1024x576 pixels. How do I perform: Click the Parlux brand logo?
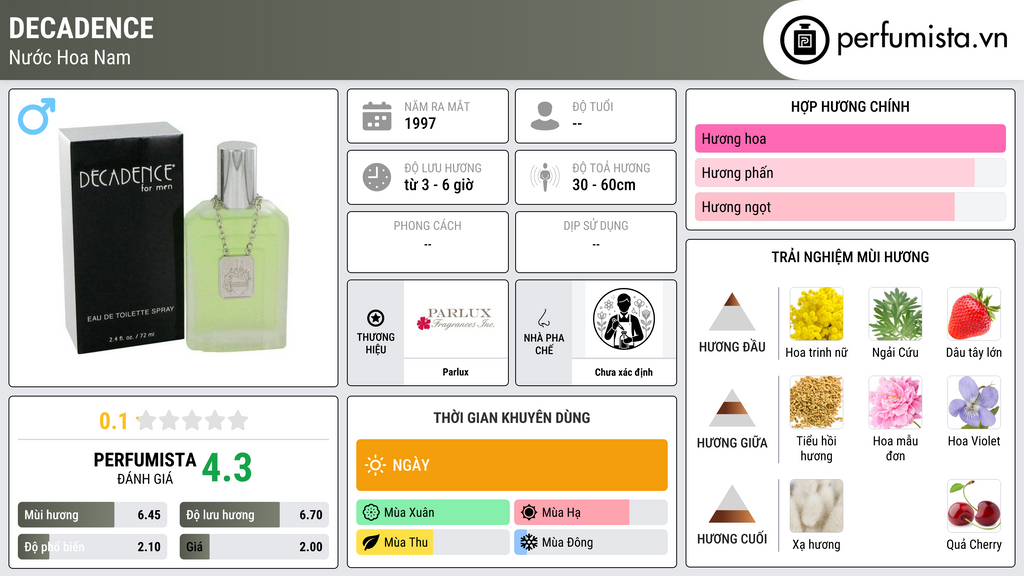[456, 319]
